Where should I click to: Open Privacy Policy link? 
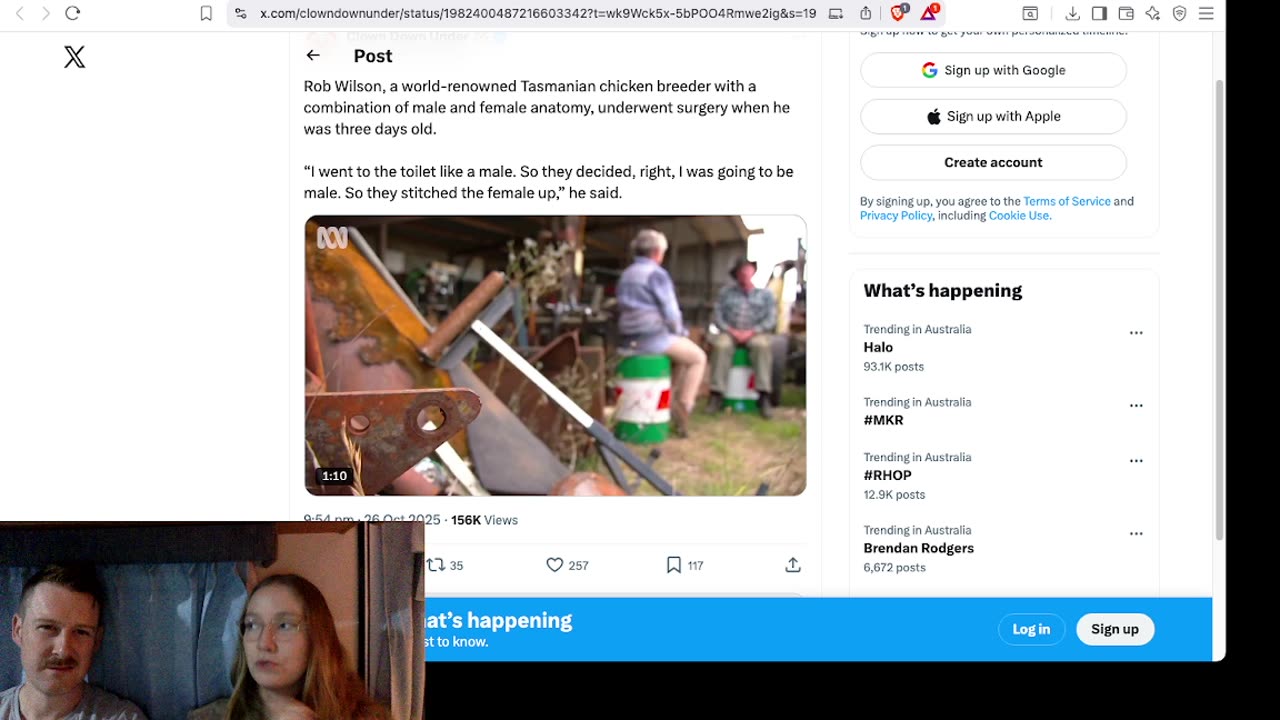coord(896,215)
